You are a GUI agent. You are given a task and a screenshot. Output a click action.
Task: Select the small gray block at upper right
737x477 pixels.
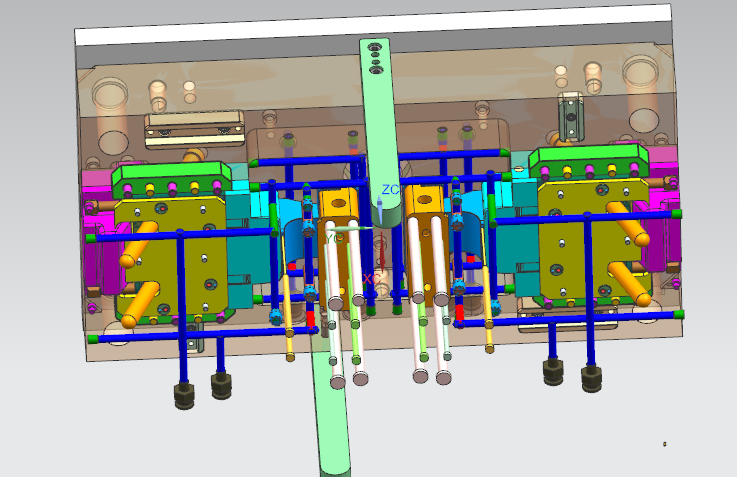(x=571, y=116)
